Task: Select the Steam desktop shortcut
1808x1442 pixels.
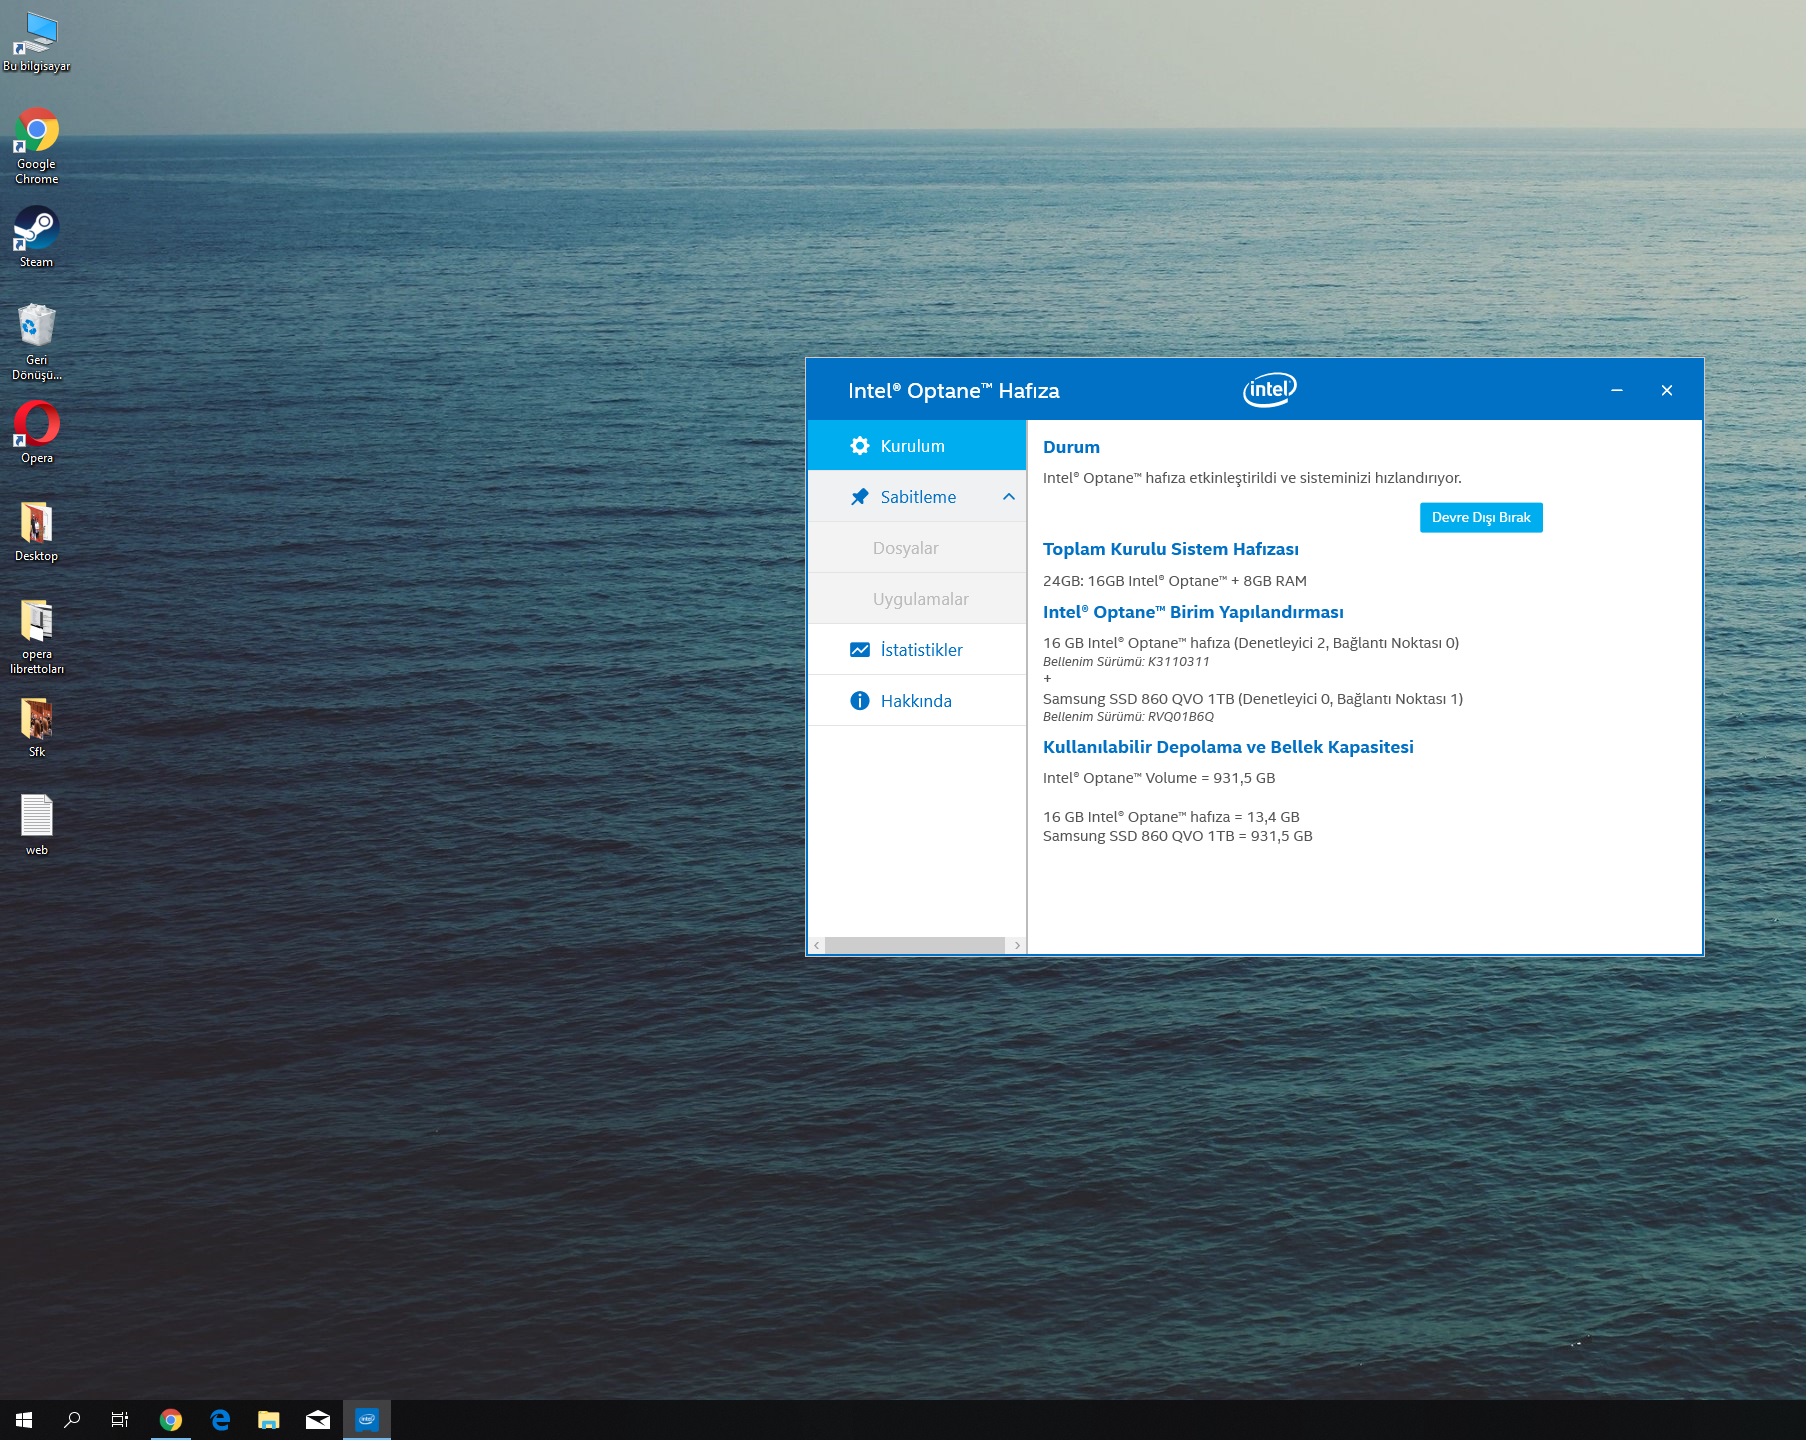Action: (x=37, y=237)
